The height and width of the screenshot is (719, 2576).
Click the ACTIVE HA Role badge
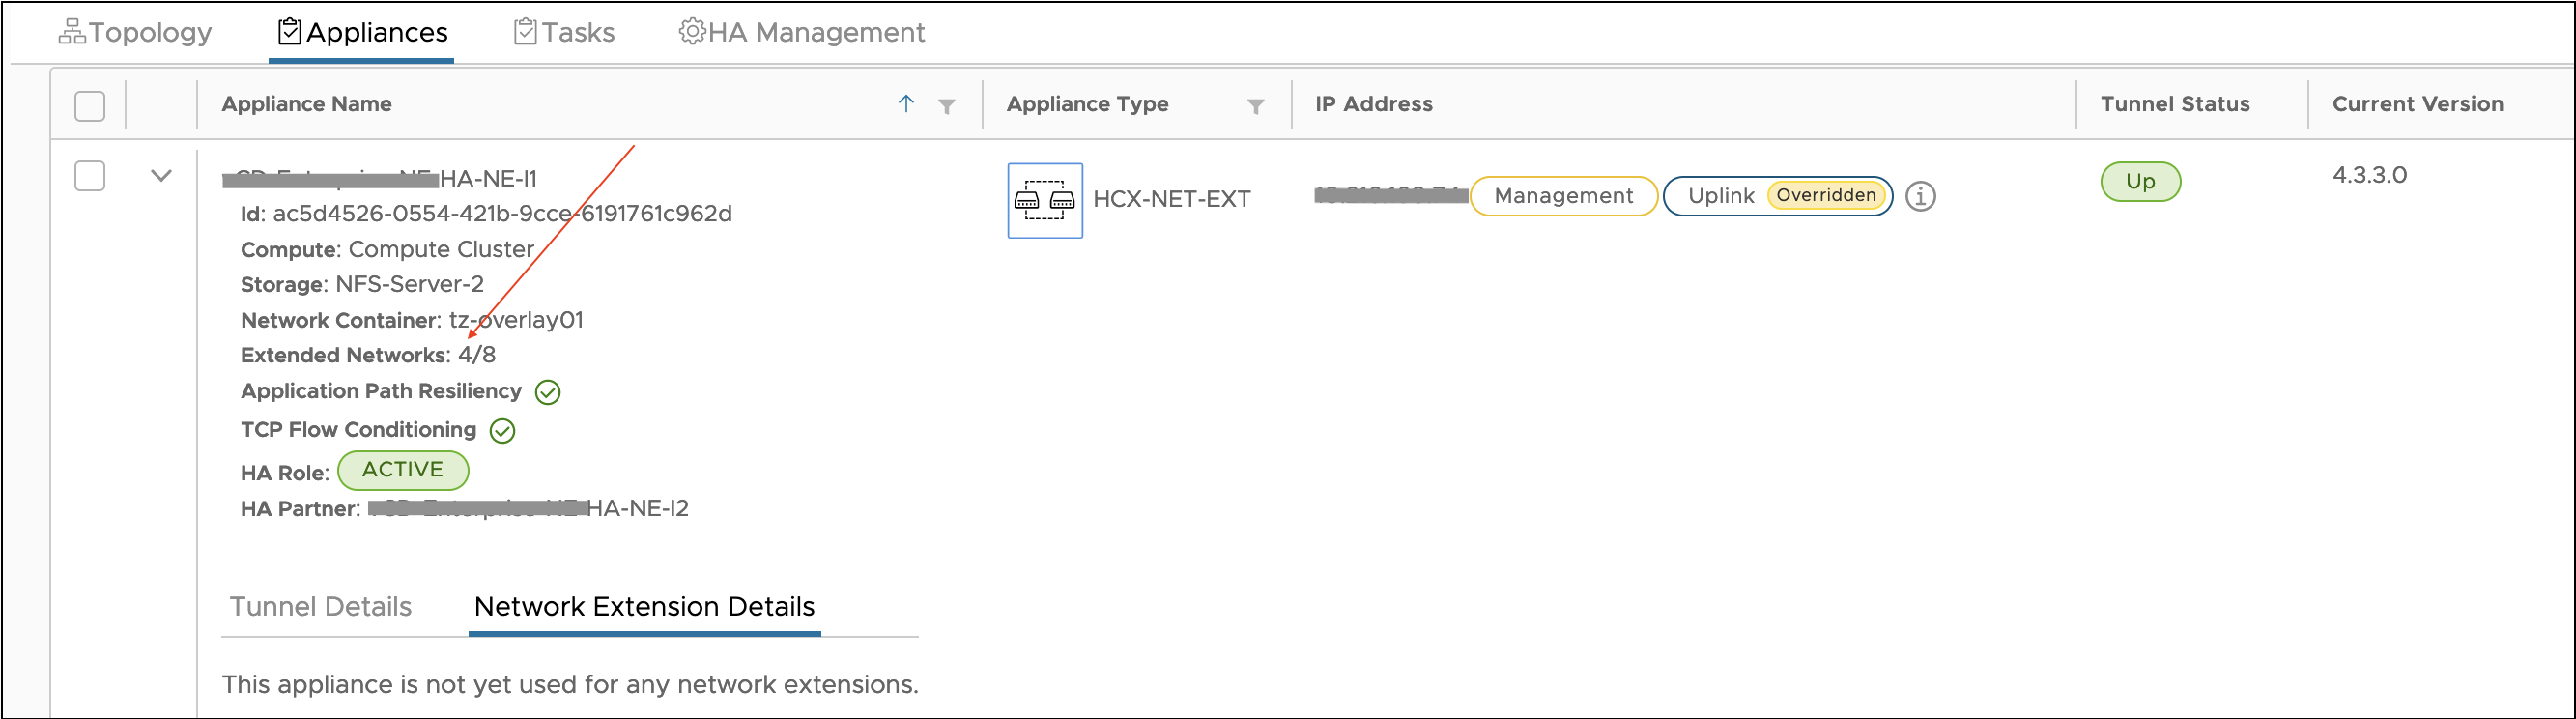click(402, 470)
